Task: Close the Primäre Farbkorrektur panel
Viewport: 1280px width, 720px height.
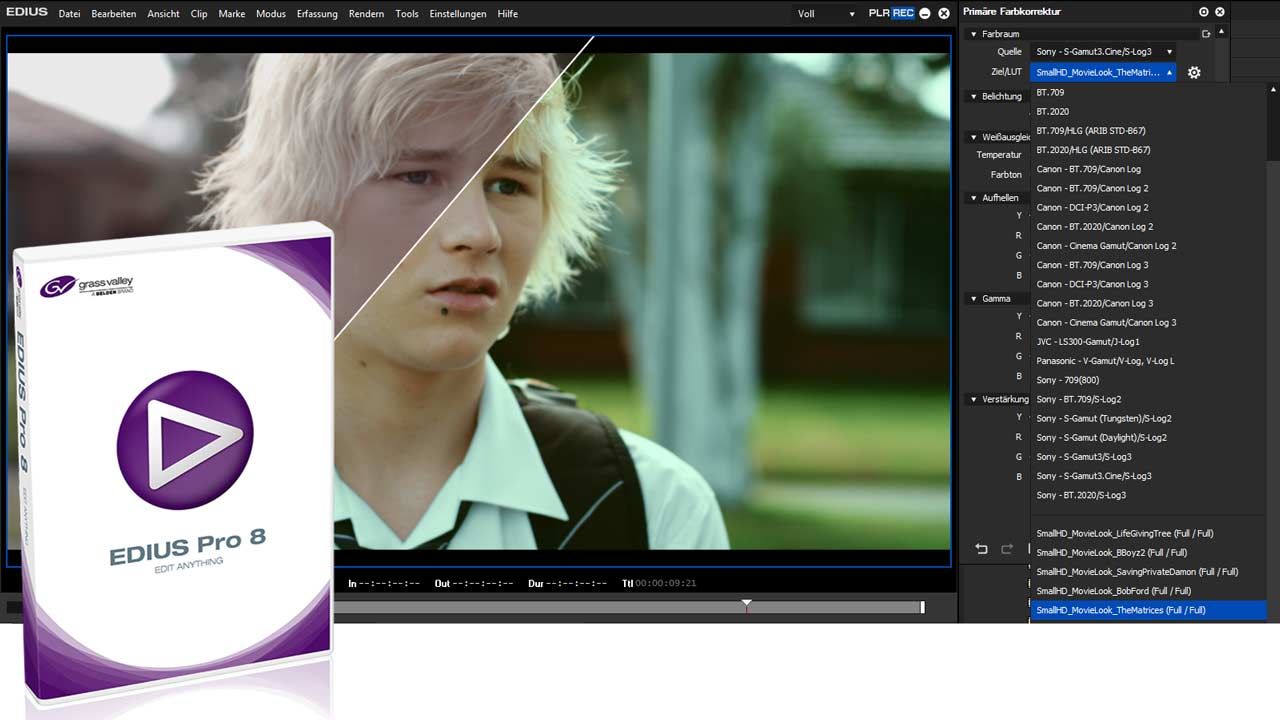Action: 1220,12
